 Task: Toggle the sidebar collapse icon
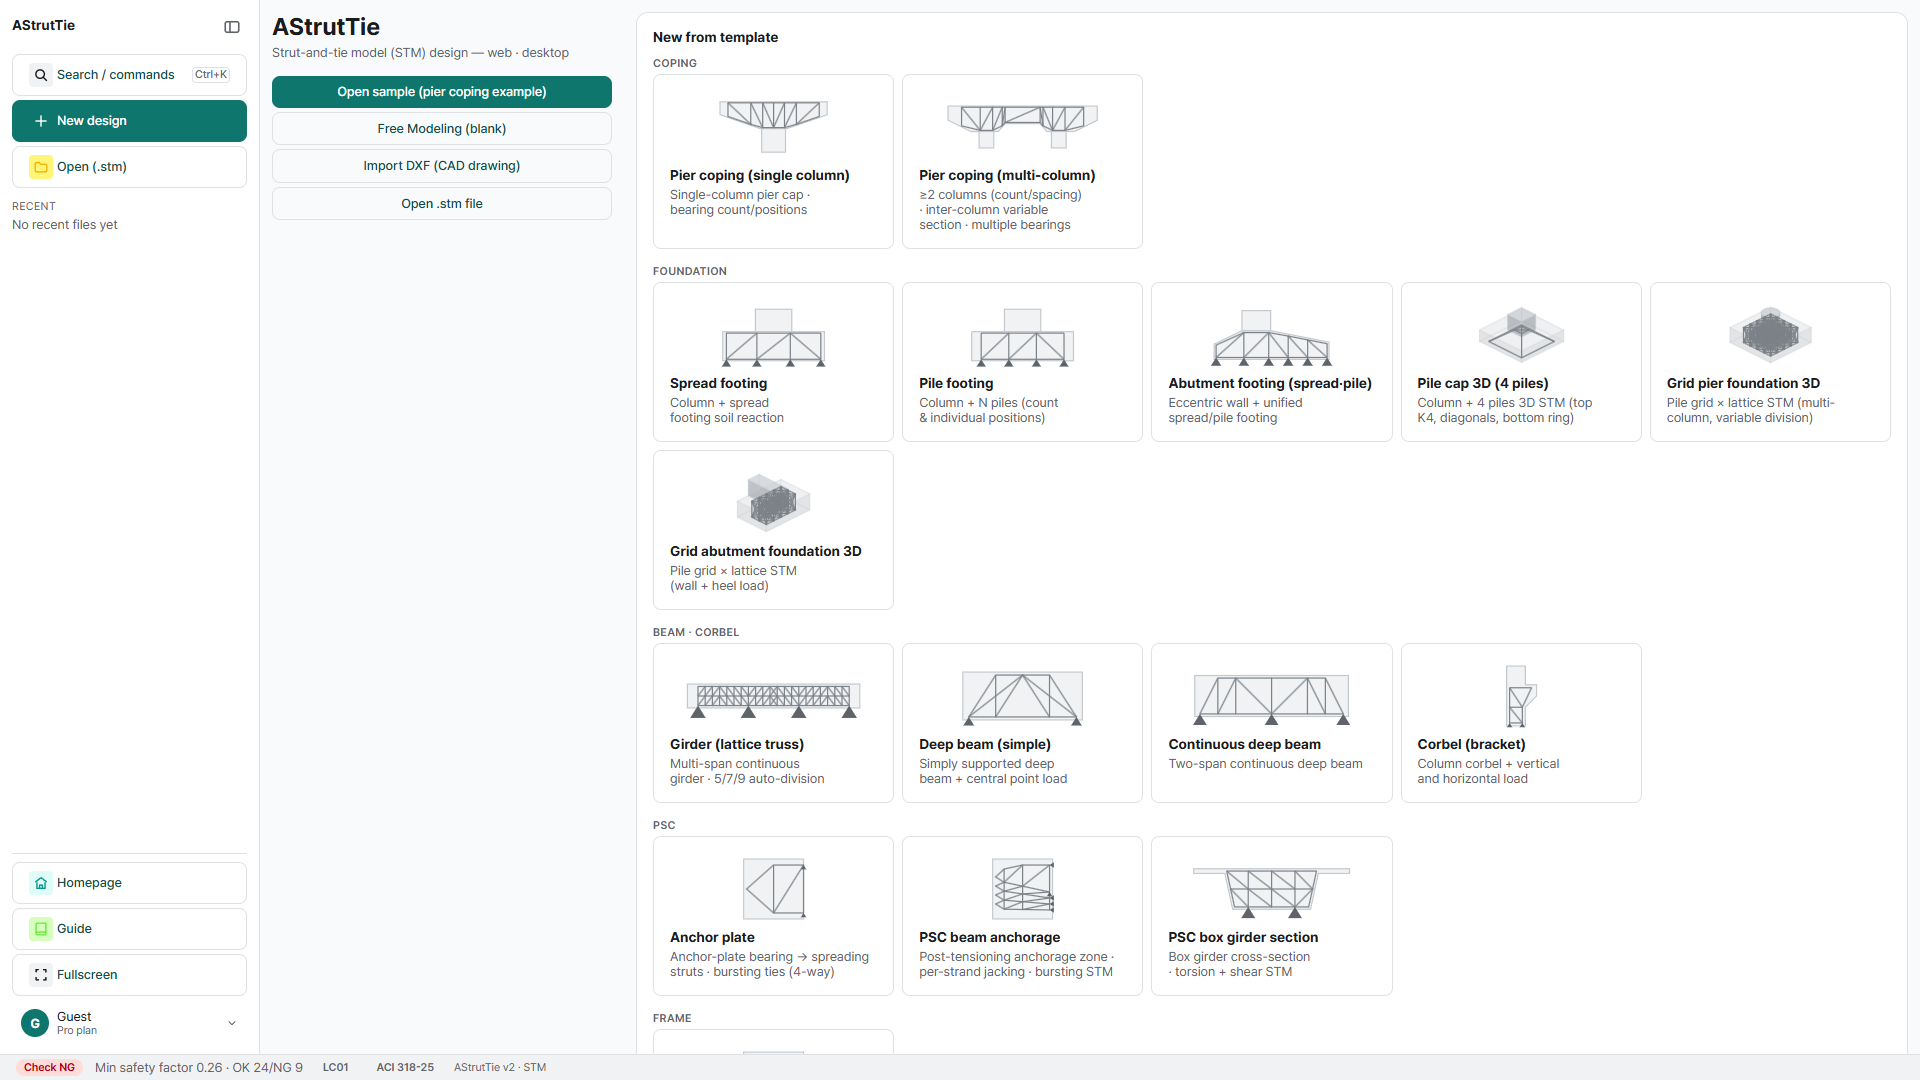point(232,27)
